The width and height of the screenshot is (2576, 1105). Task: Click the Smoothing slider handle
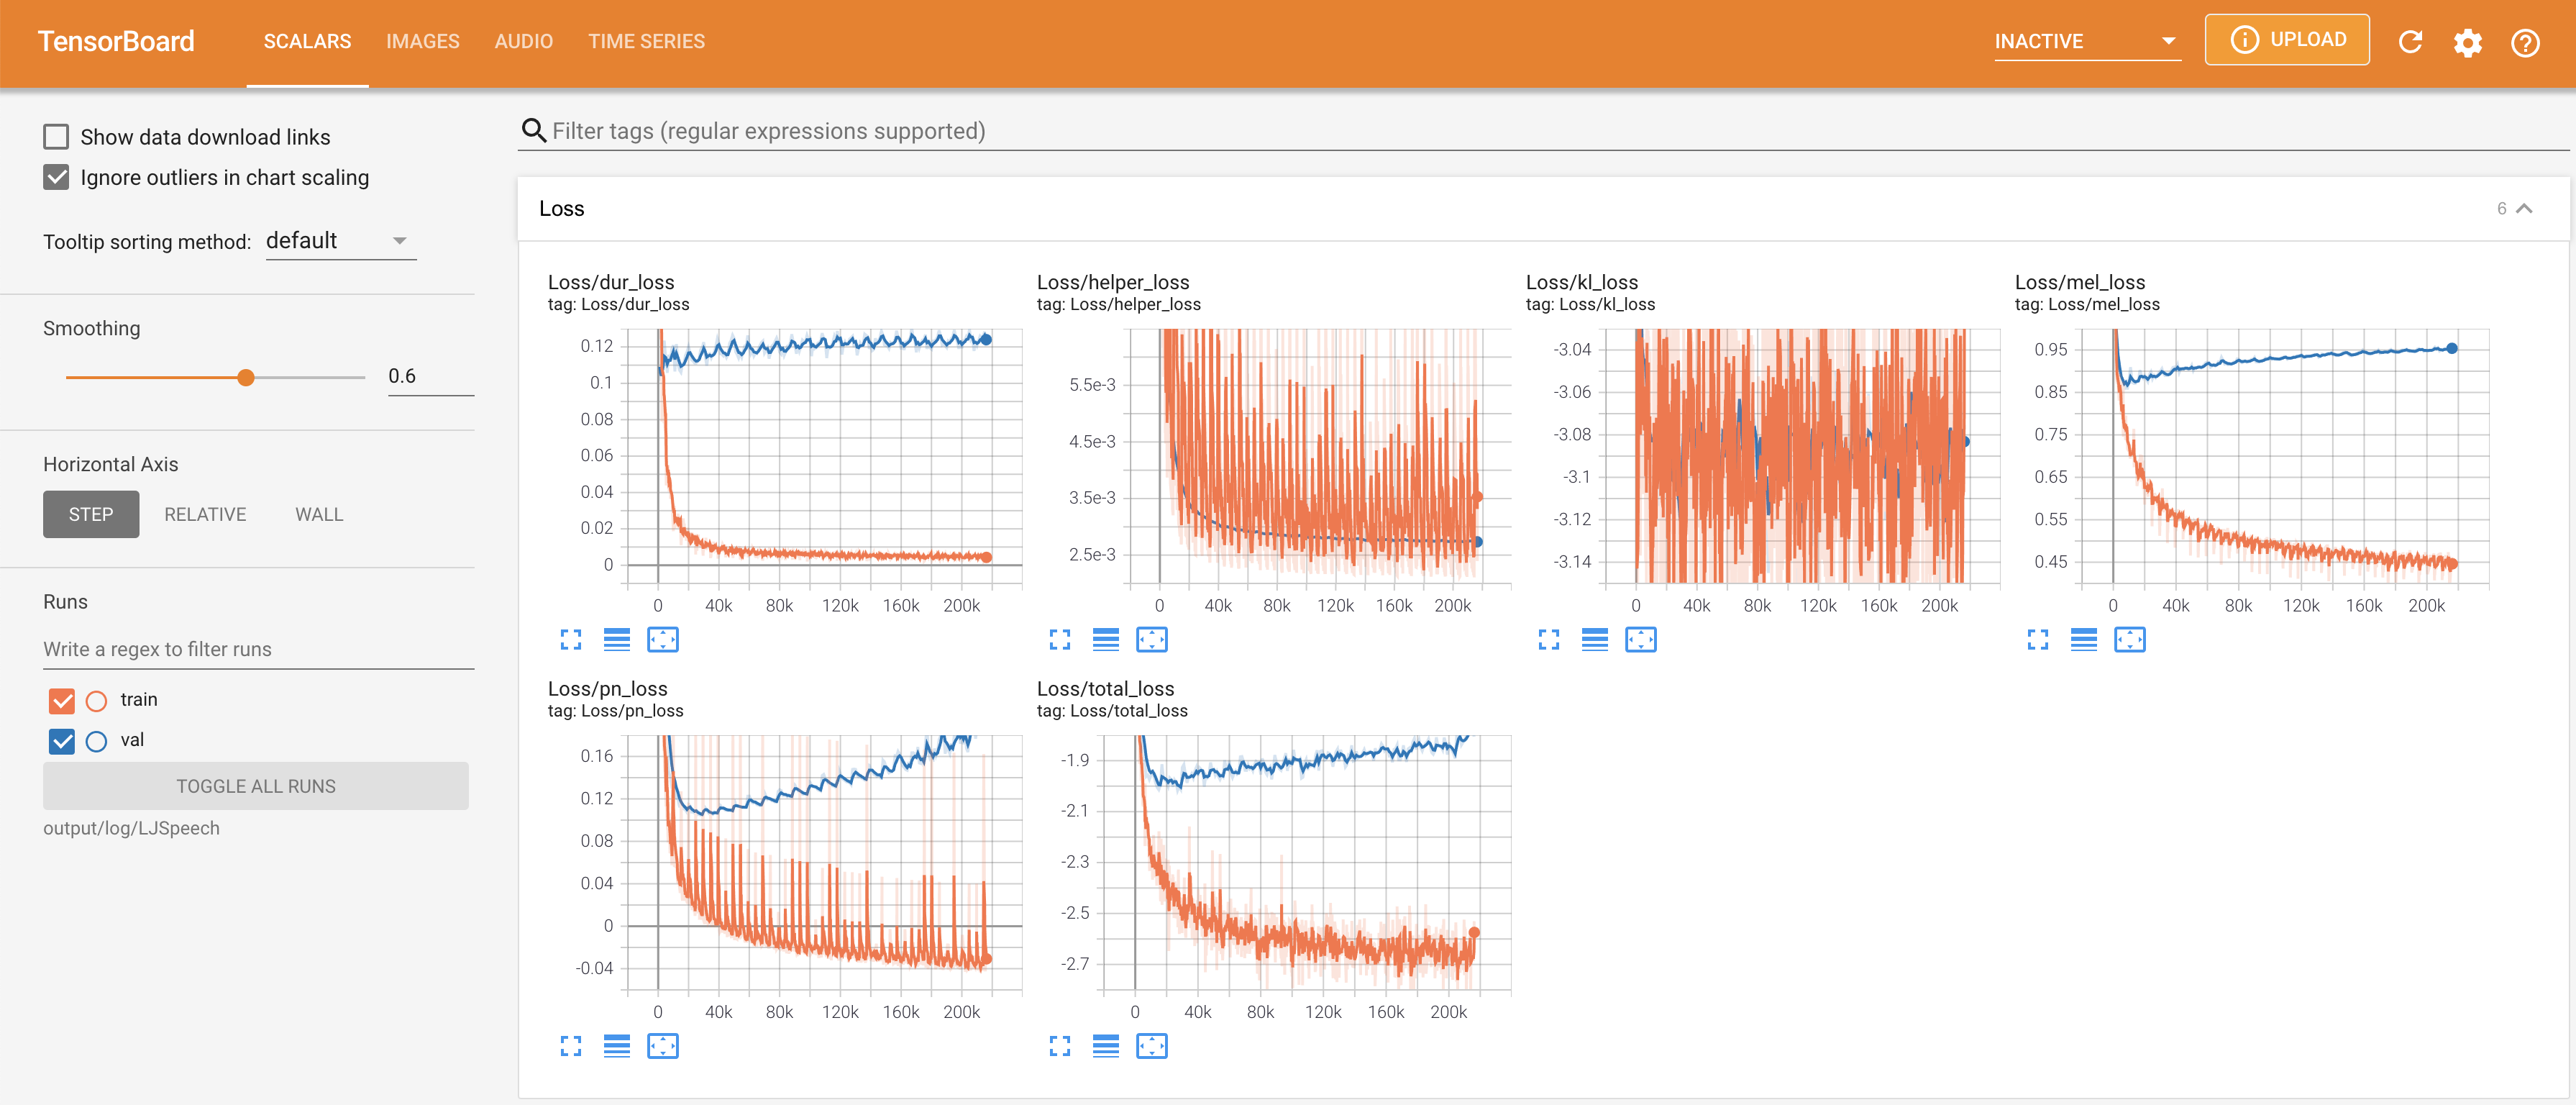pyautogui.click(x=246, y=377)
